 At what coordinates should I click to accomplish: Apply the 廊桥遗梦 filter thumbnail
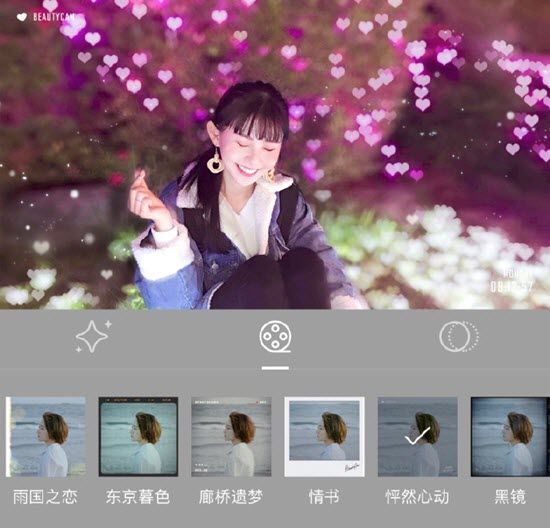point(231,437)
